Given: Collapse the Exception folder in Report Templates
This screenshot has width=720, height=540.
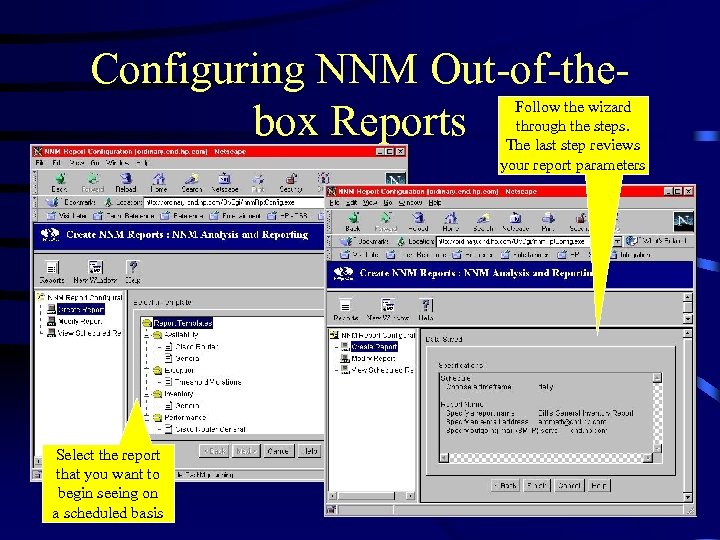Looking at the screenshot, I should (x=147, y=370).
